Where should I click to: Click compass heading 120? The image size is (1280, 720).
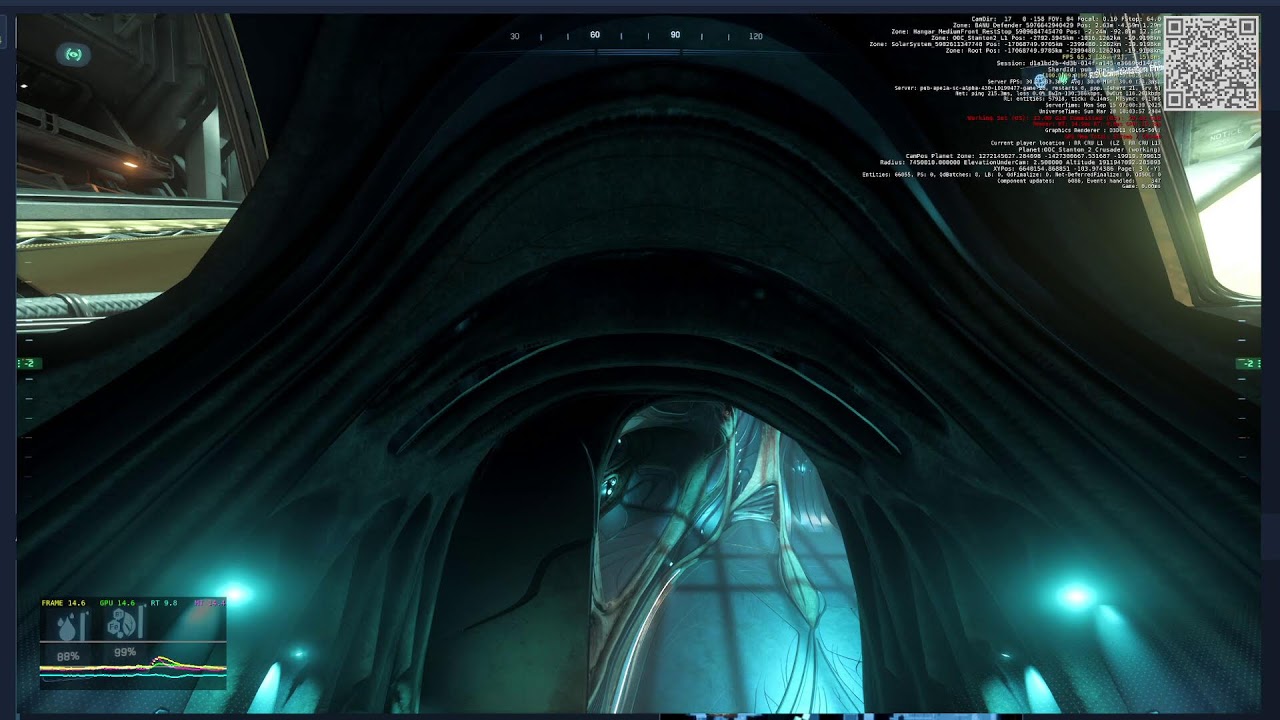point(756,37)
